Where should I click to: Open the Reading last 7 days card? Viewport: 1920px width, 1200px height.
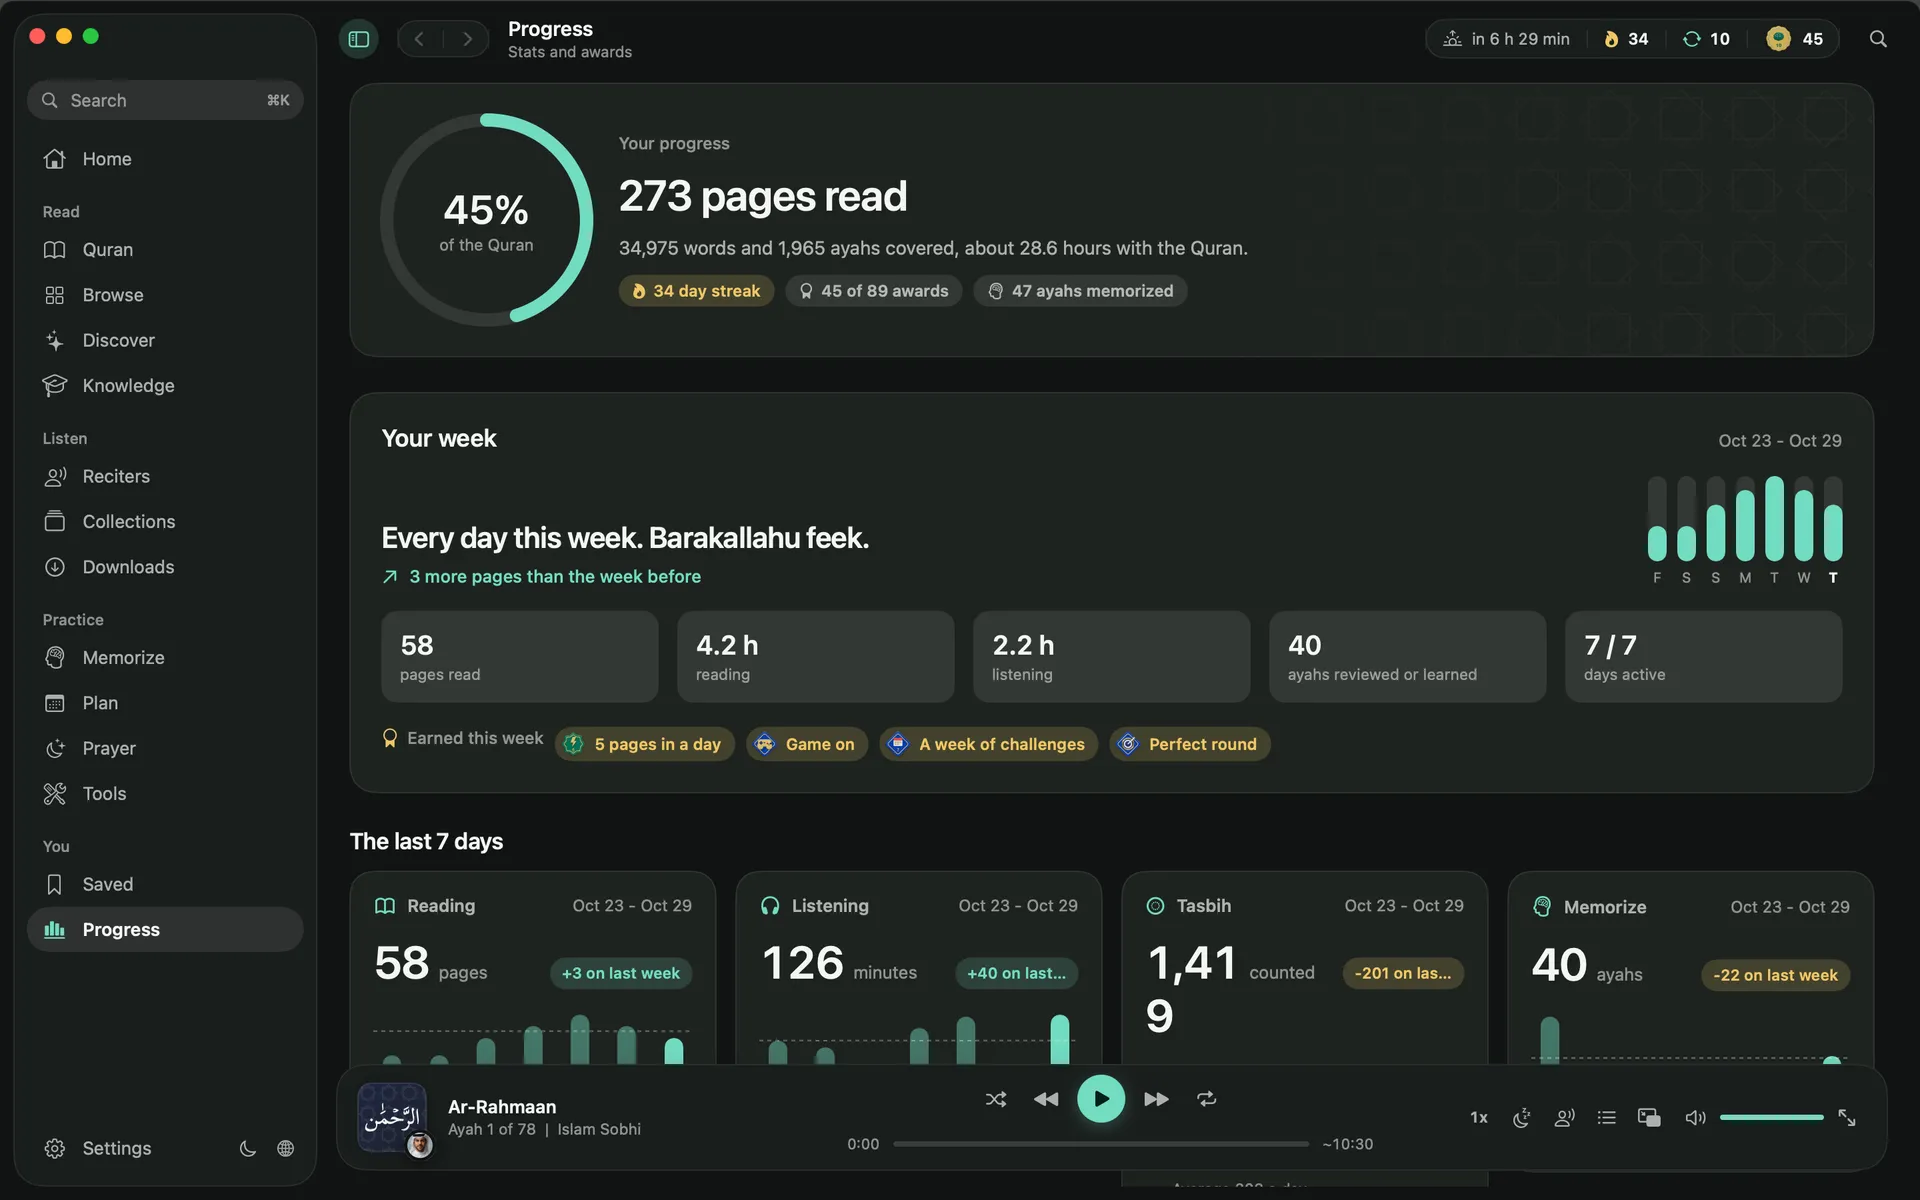[x=533, y=968]
